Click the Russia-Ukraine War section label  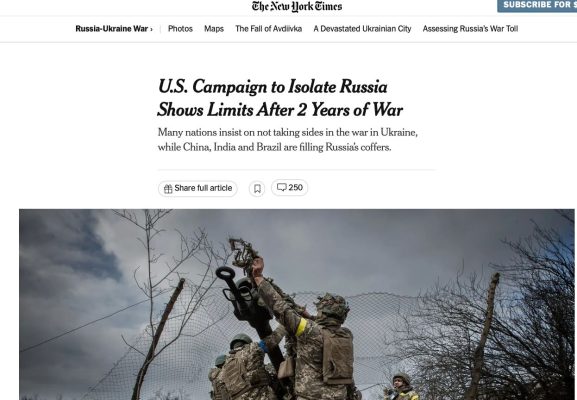click(x=111, y=29)
